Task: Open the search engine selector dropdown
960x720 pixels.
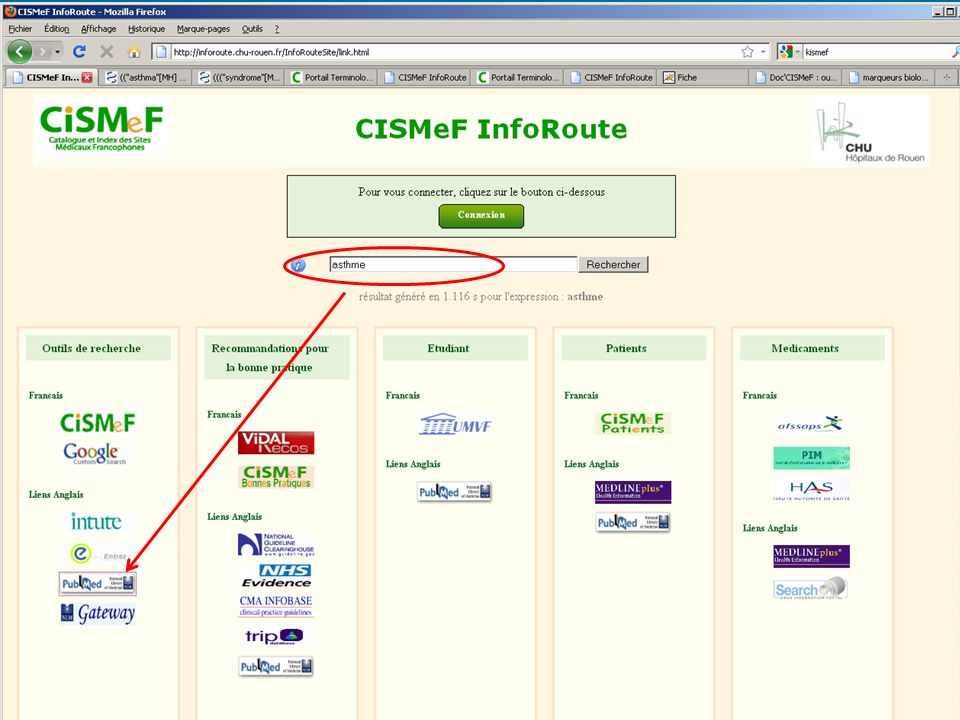Action: coord(789,52)
